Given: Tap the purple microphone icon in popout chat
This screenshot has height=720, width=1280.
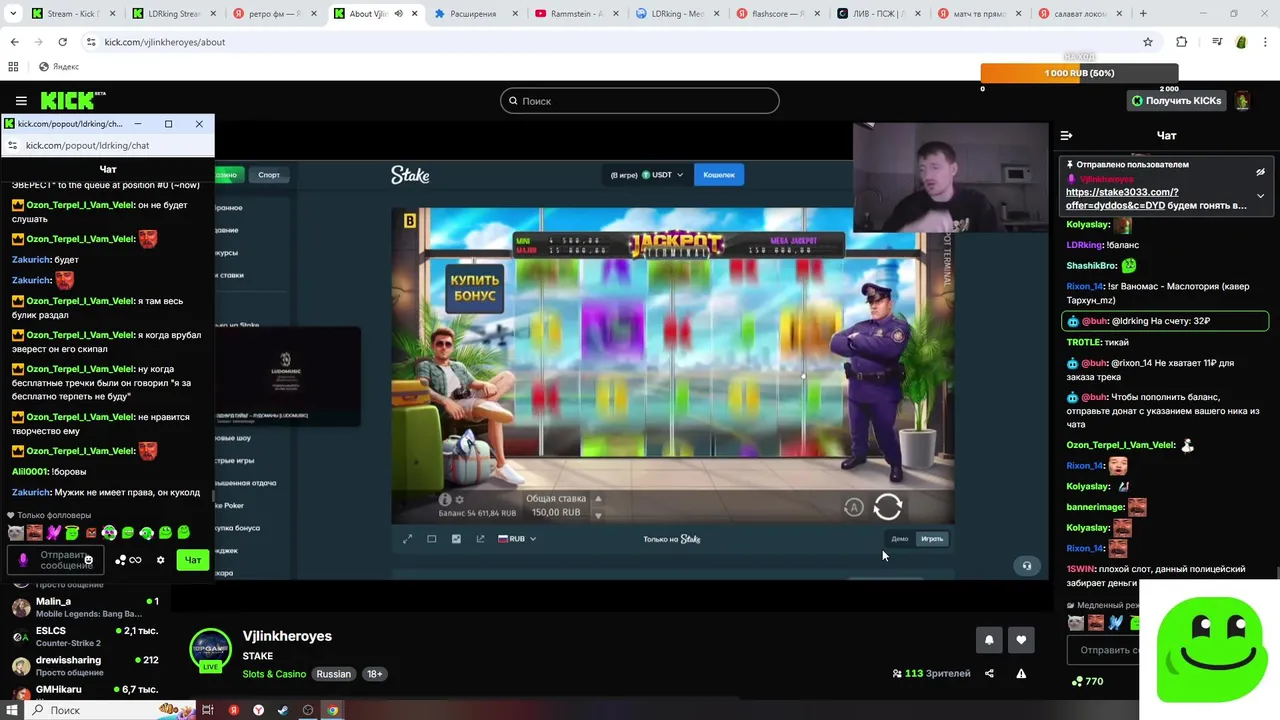Looking at the screenshot, I should (x=23, y=560).
